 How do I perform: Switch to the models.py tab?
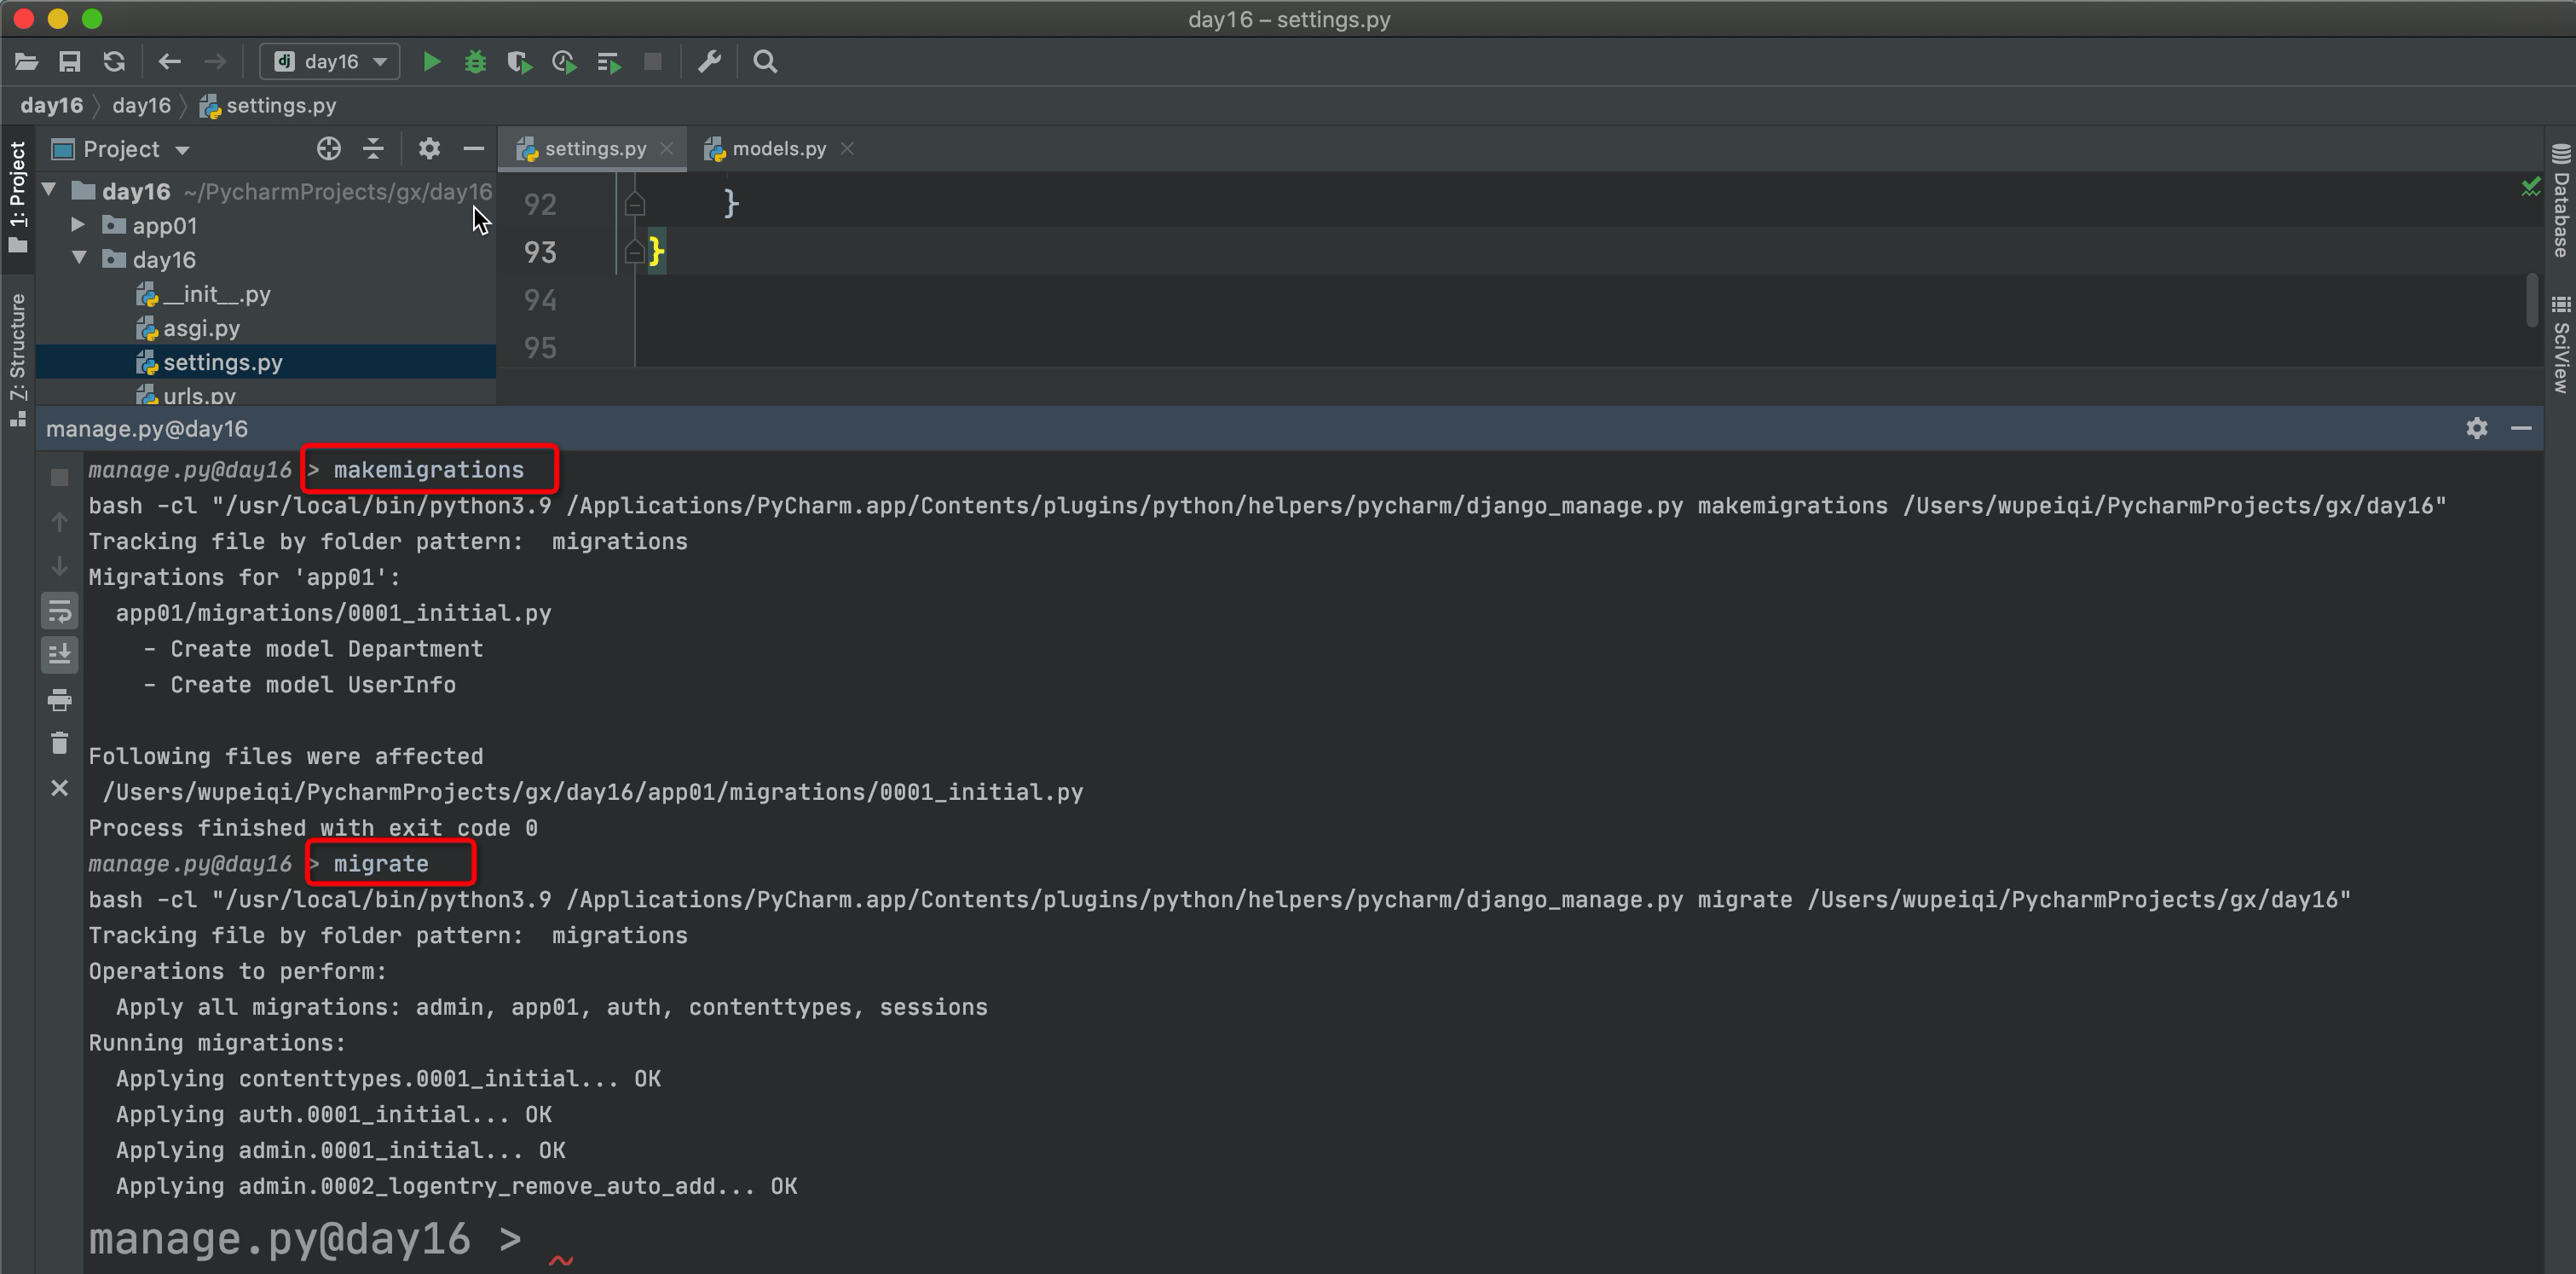(778, 149)
